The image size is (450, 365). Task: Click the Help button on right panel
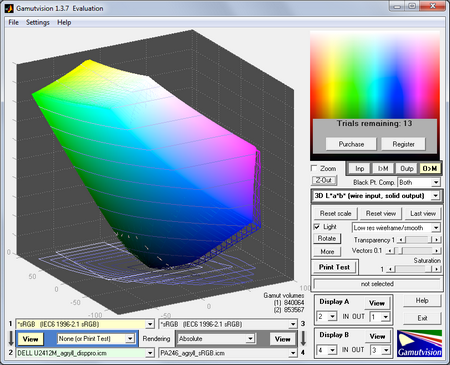(x=422, y=300)
